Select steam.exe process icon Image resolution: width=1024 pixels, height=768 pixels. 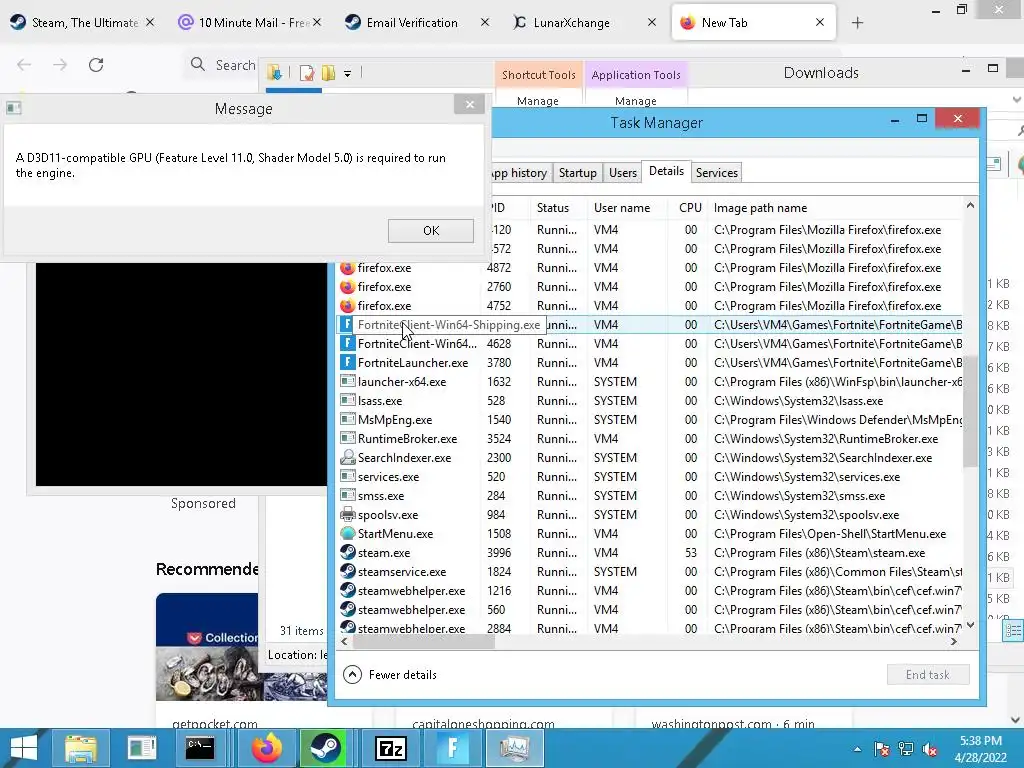pyautogui.click(x=347, y=552)
